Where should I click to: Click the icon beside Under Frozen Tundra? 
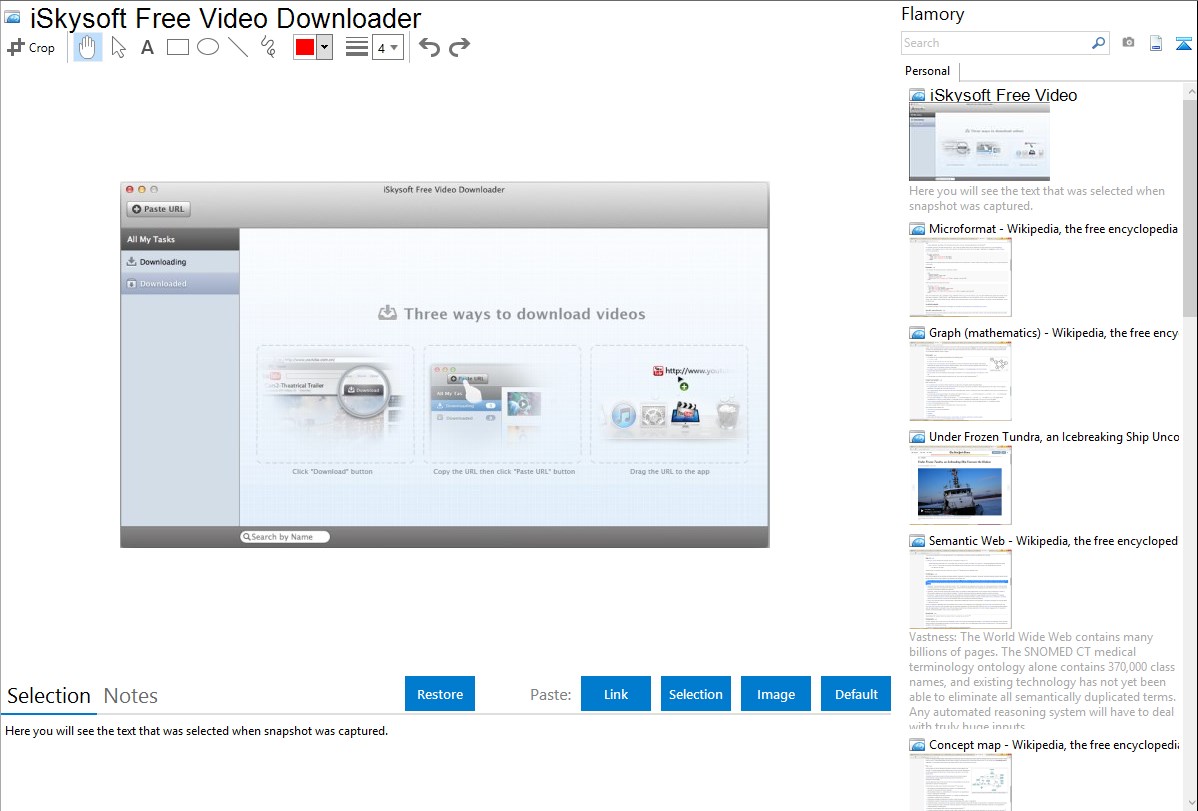(917, 436)
